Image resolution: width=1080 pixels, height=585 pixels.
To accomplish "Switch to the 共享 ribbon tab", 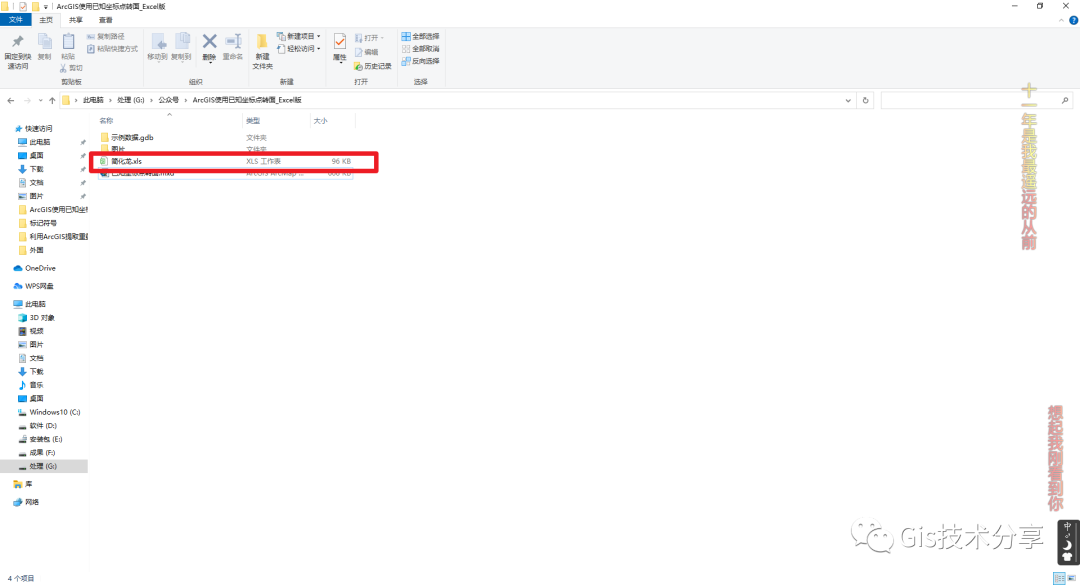I will [76, 20].
